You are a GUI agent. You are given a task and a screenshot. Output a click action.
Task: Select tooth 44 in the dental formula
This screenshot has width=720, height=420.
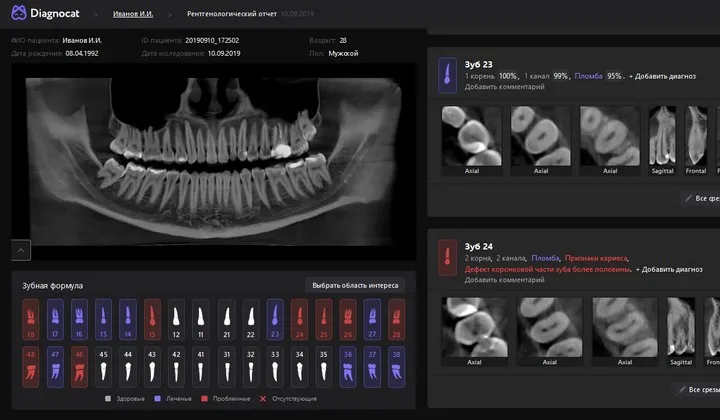click(x=128, y=367)
